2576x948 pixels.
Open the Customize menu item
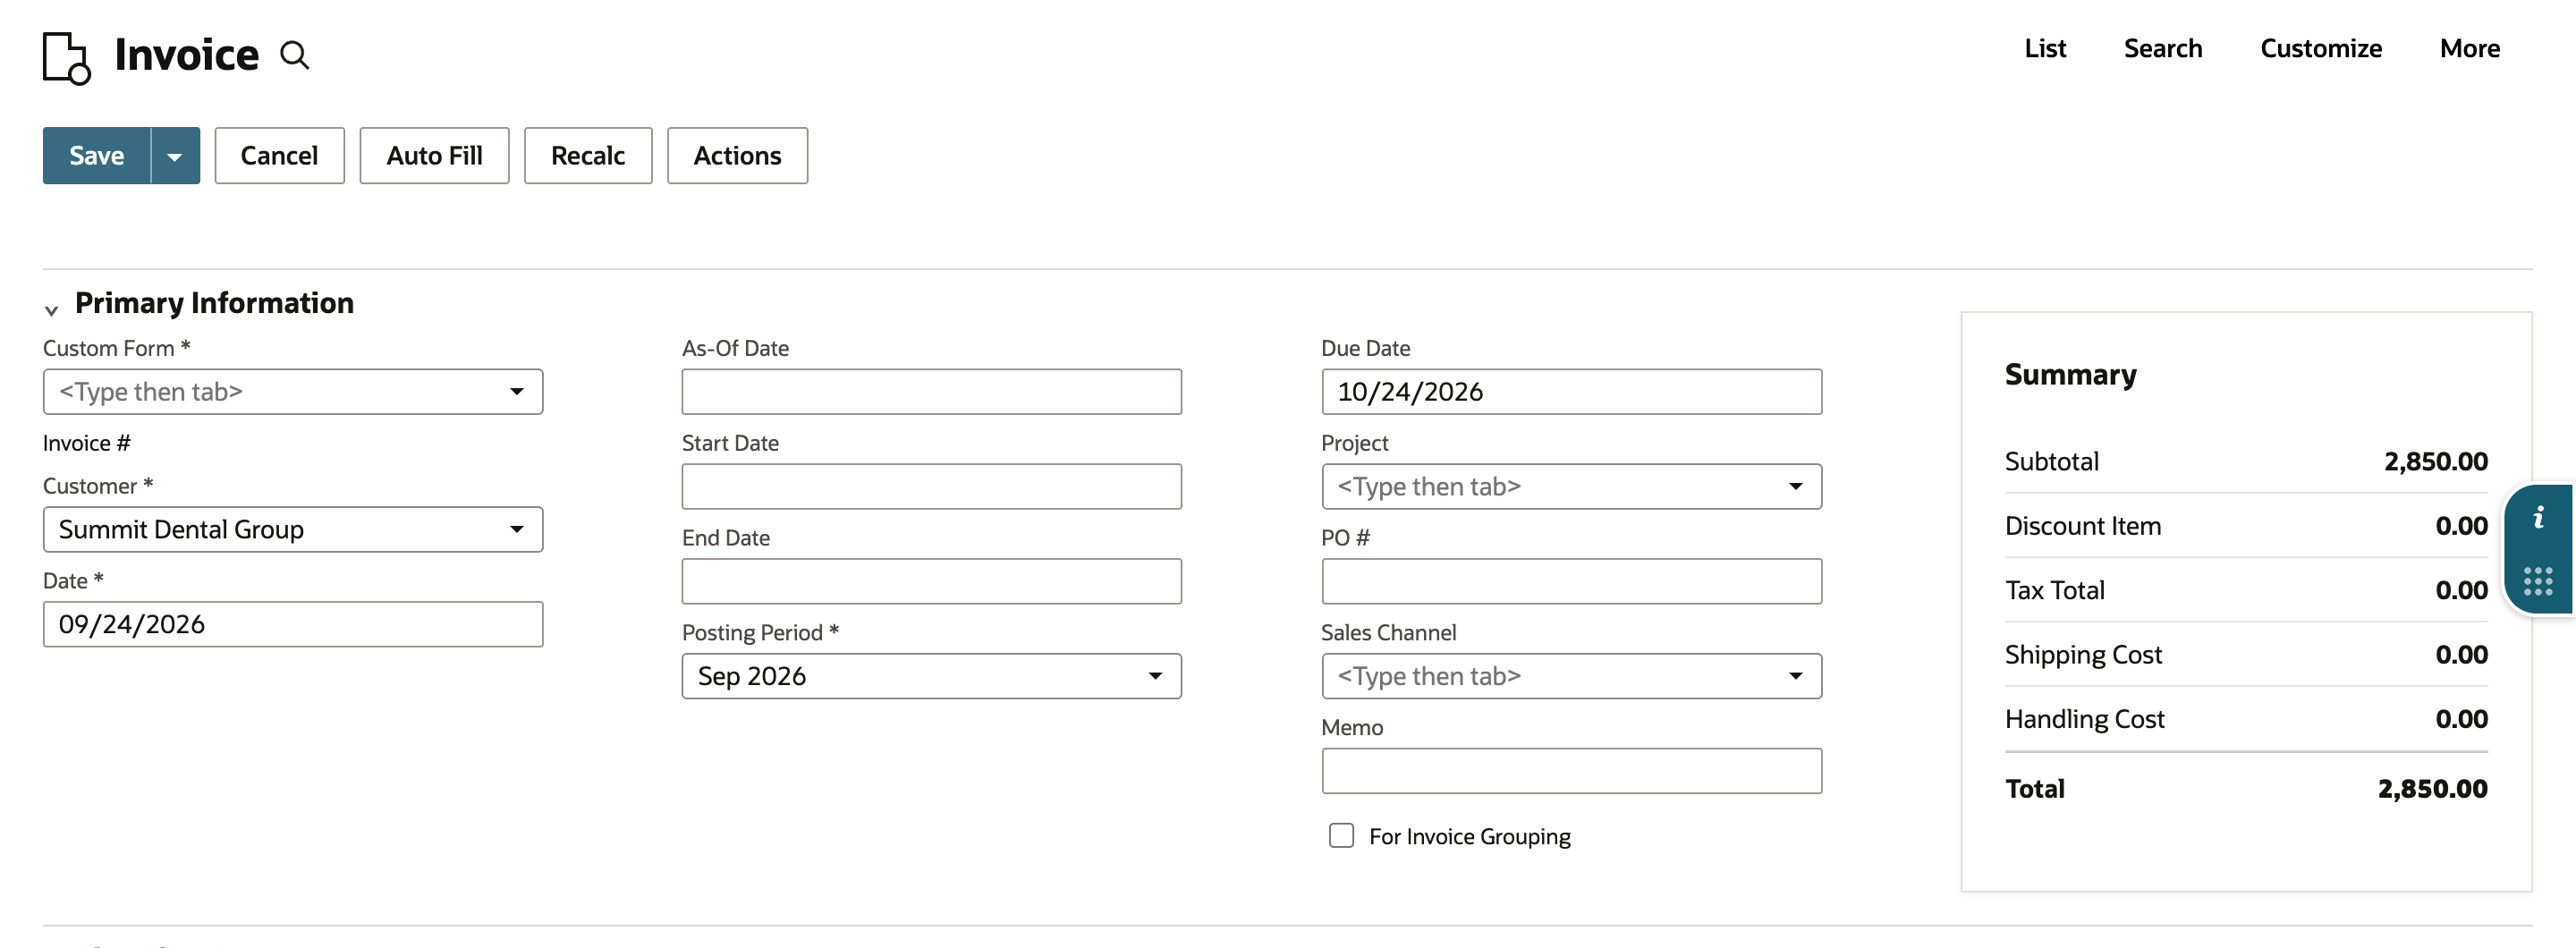click(2321, 48)
